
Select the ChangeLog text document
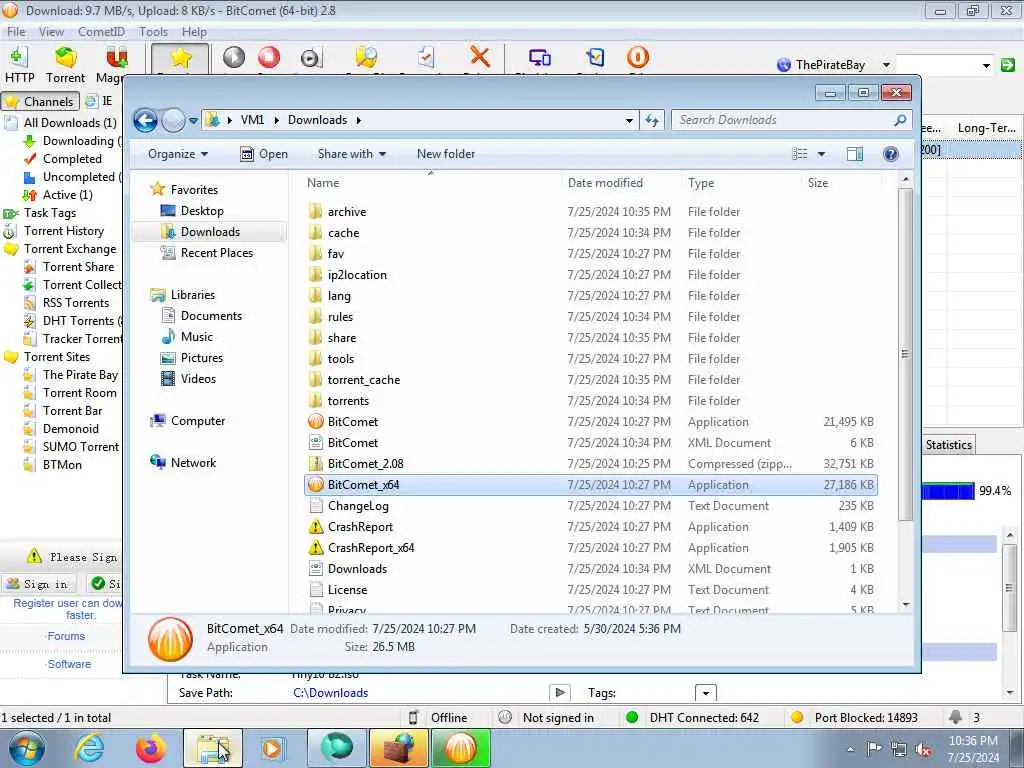[x=590, y=505]
